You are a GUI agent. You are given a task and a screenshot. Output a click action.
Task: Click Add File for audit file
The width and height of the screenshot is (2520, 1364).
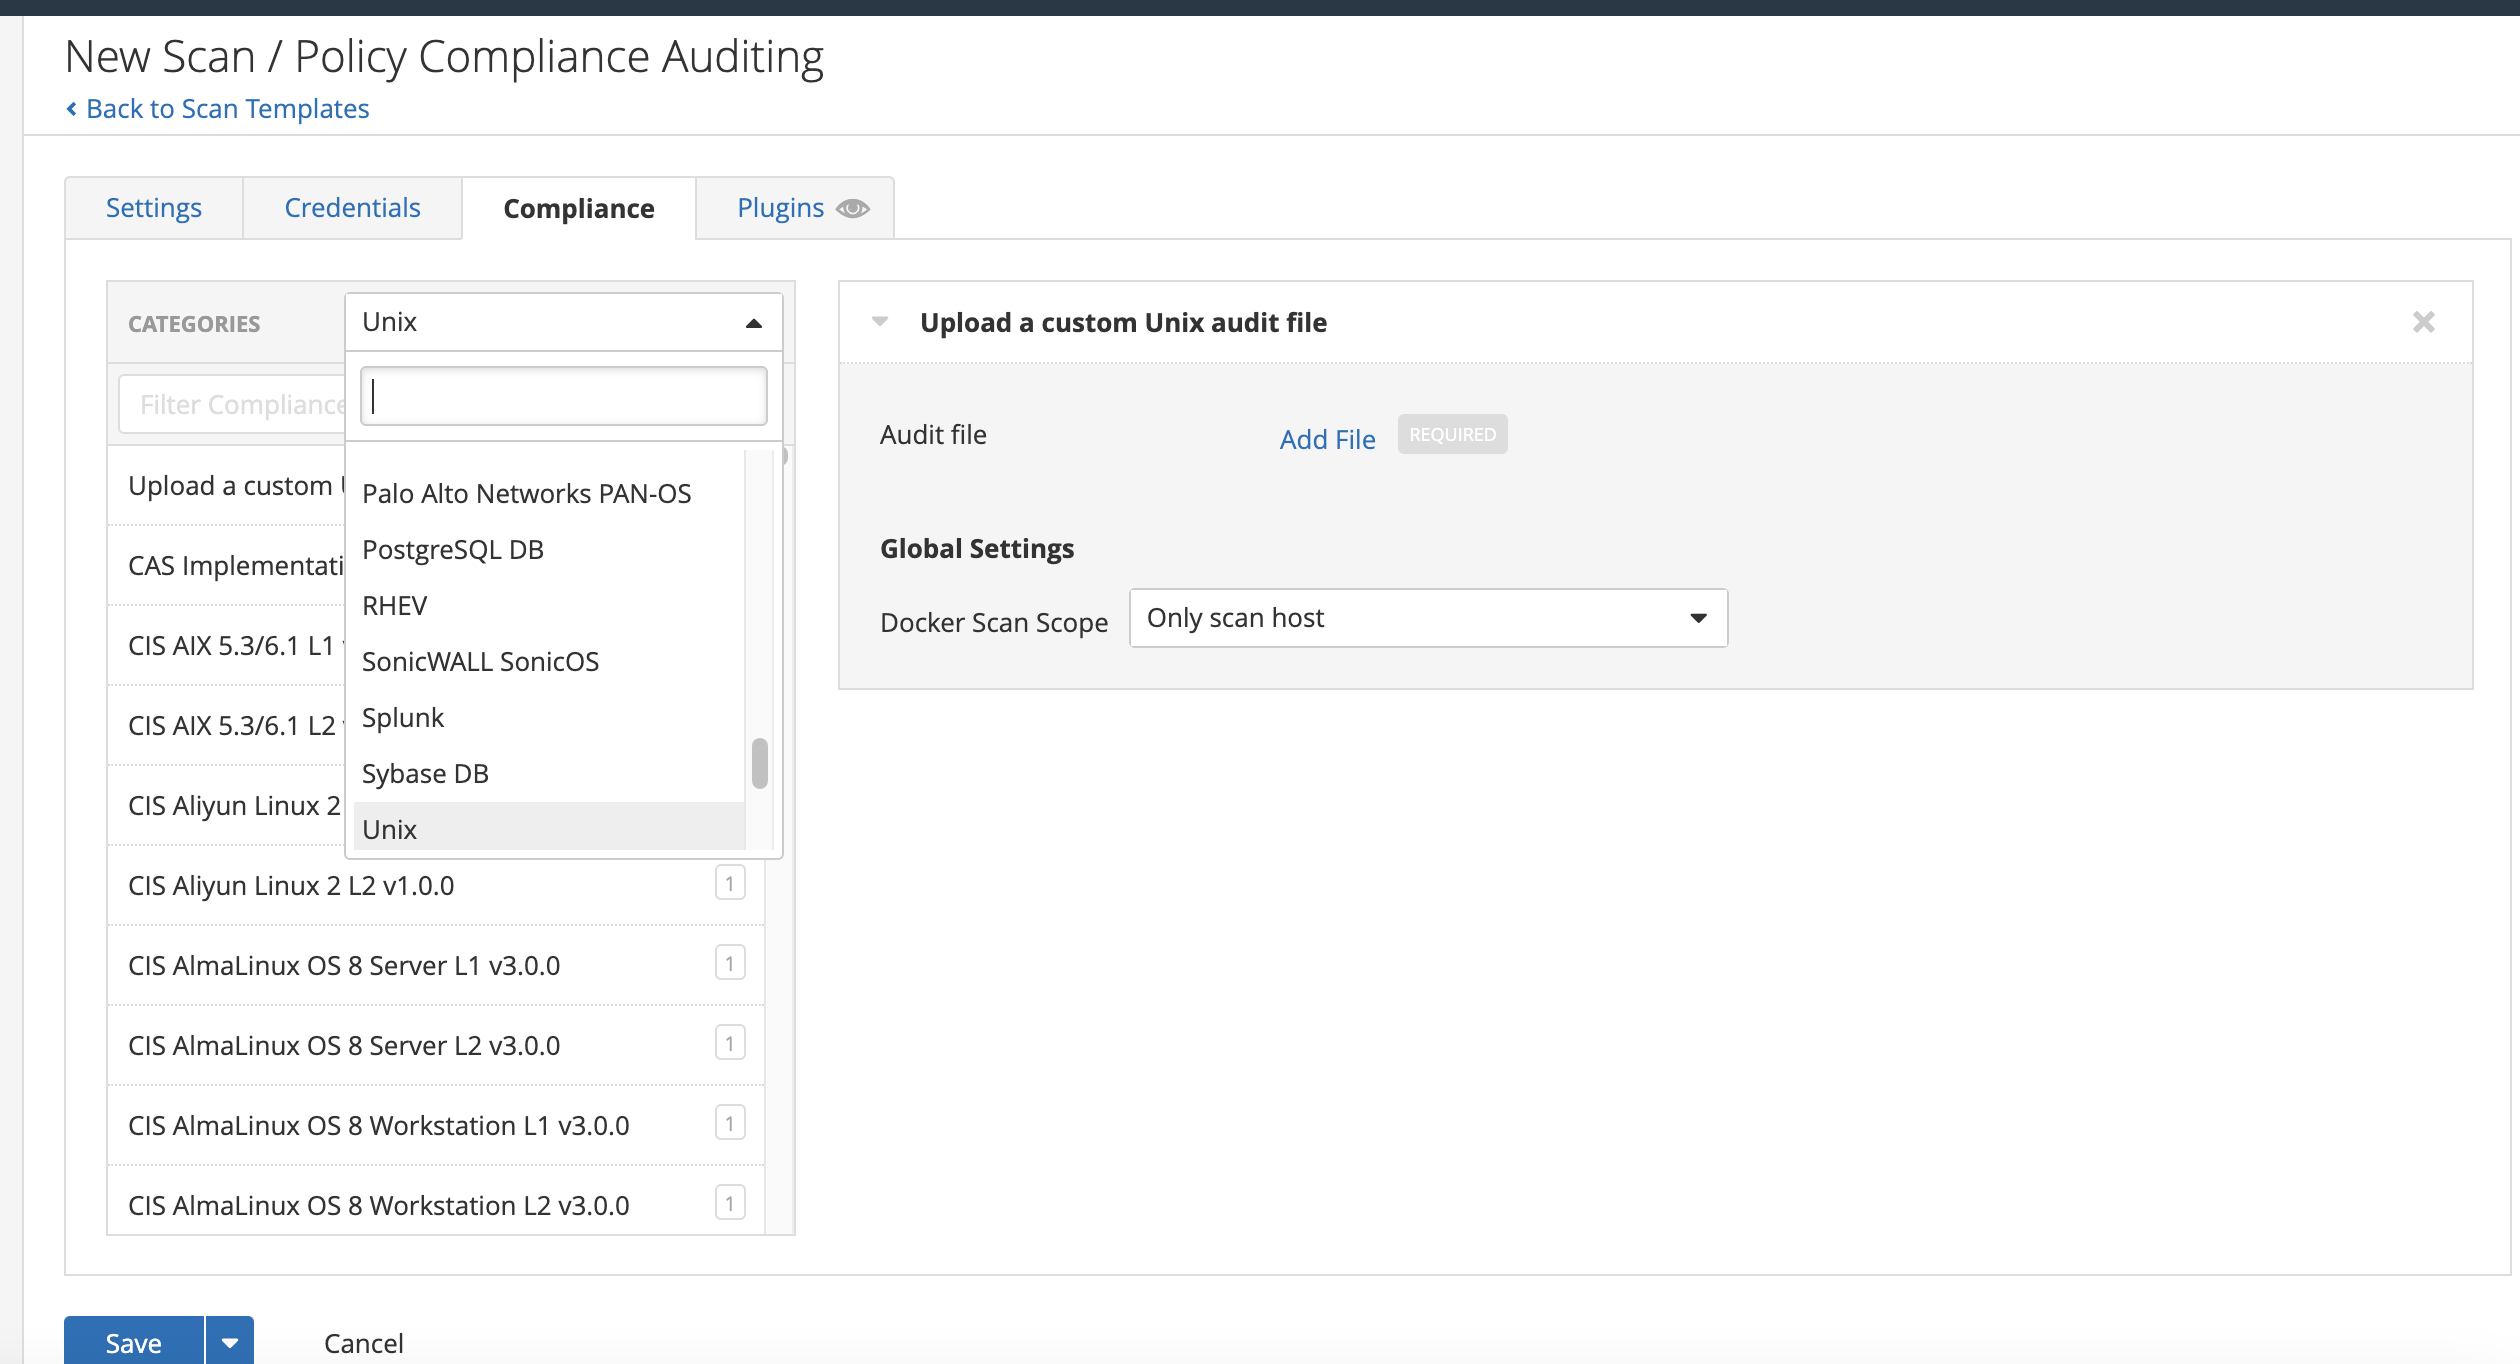(1327, 439)
